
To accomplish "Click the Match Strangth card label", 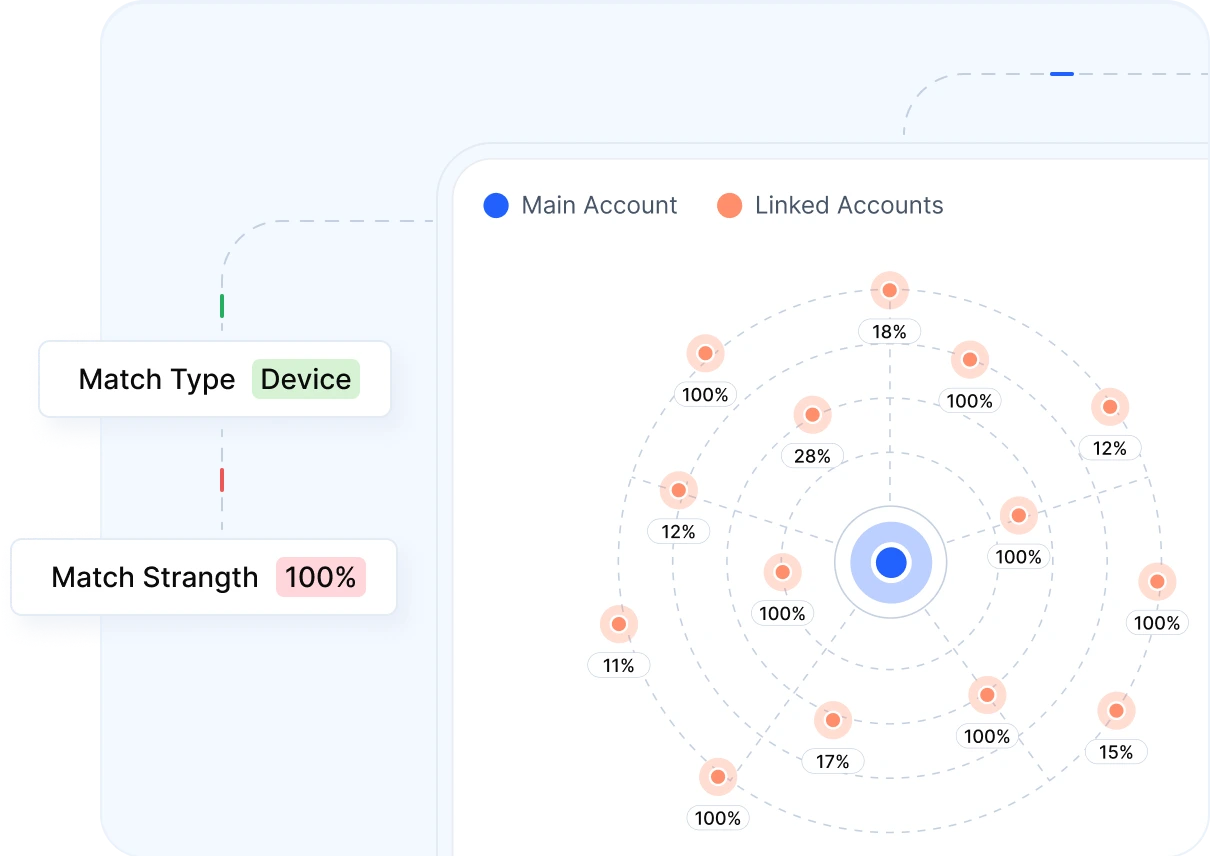I will [155, 577].
